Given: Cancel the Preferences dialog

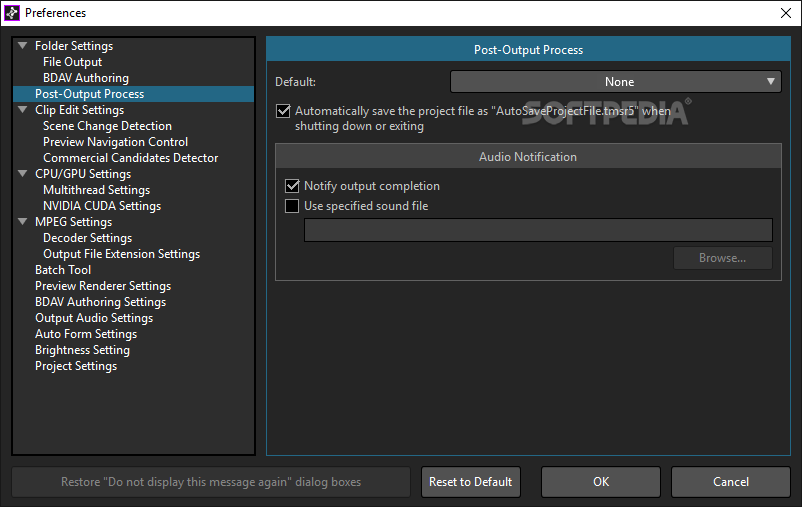Looking at the screenshot, I should 731,482.
